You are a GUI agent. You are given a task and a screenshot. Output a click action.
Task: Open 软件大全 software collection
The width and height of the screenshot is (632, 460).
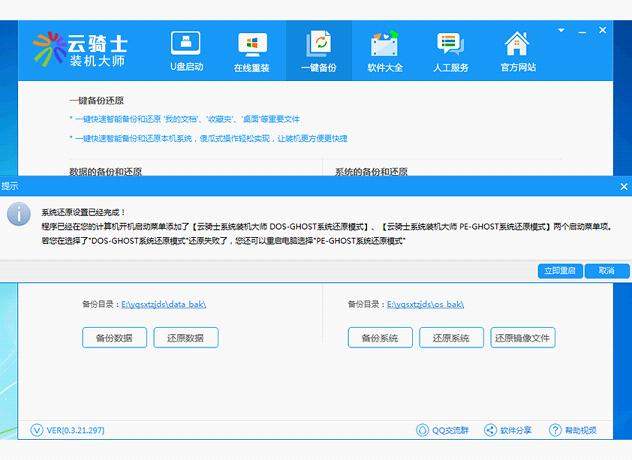(x=385, y=52)
